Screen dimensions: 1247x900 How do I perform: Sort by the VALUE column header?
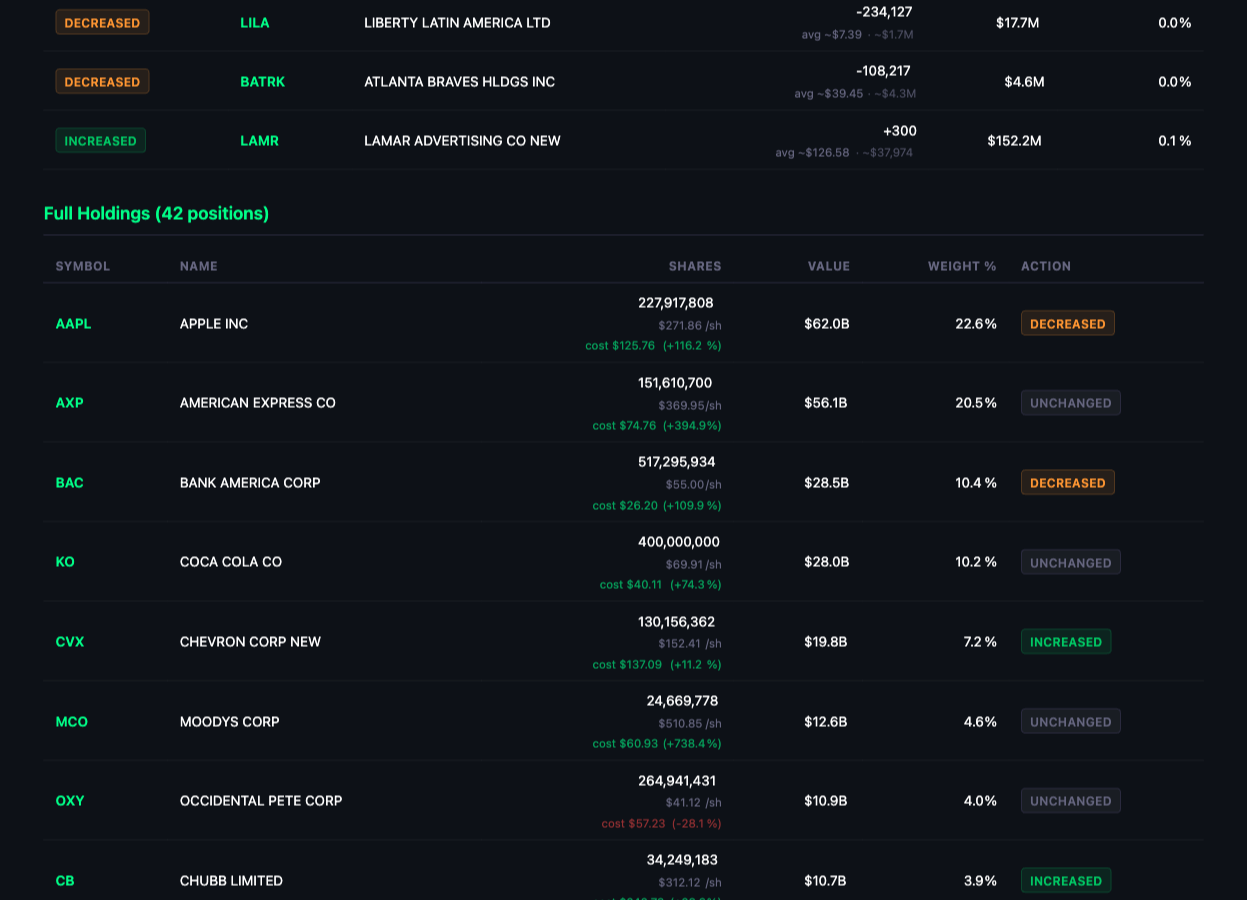[x=829, y=266]
